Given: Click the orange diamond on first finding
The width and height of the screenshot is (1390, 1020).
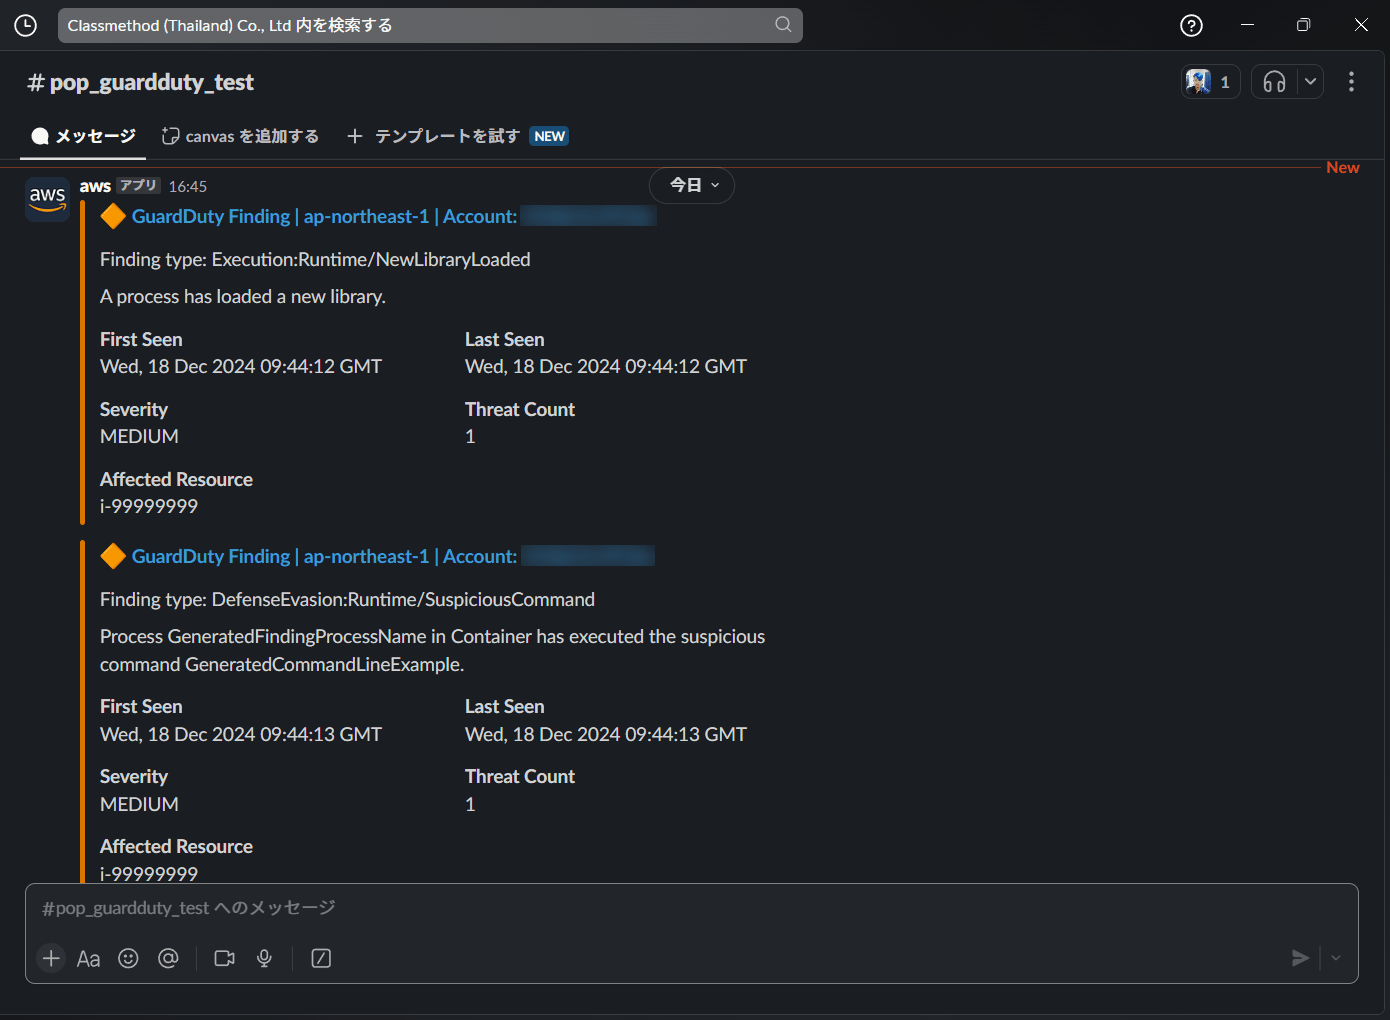Looking at the screenshot, I should [113, 216].
